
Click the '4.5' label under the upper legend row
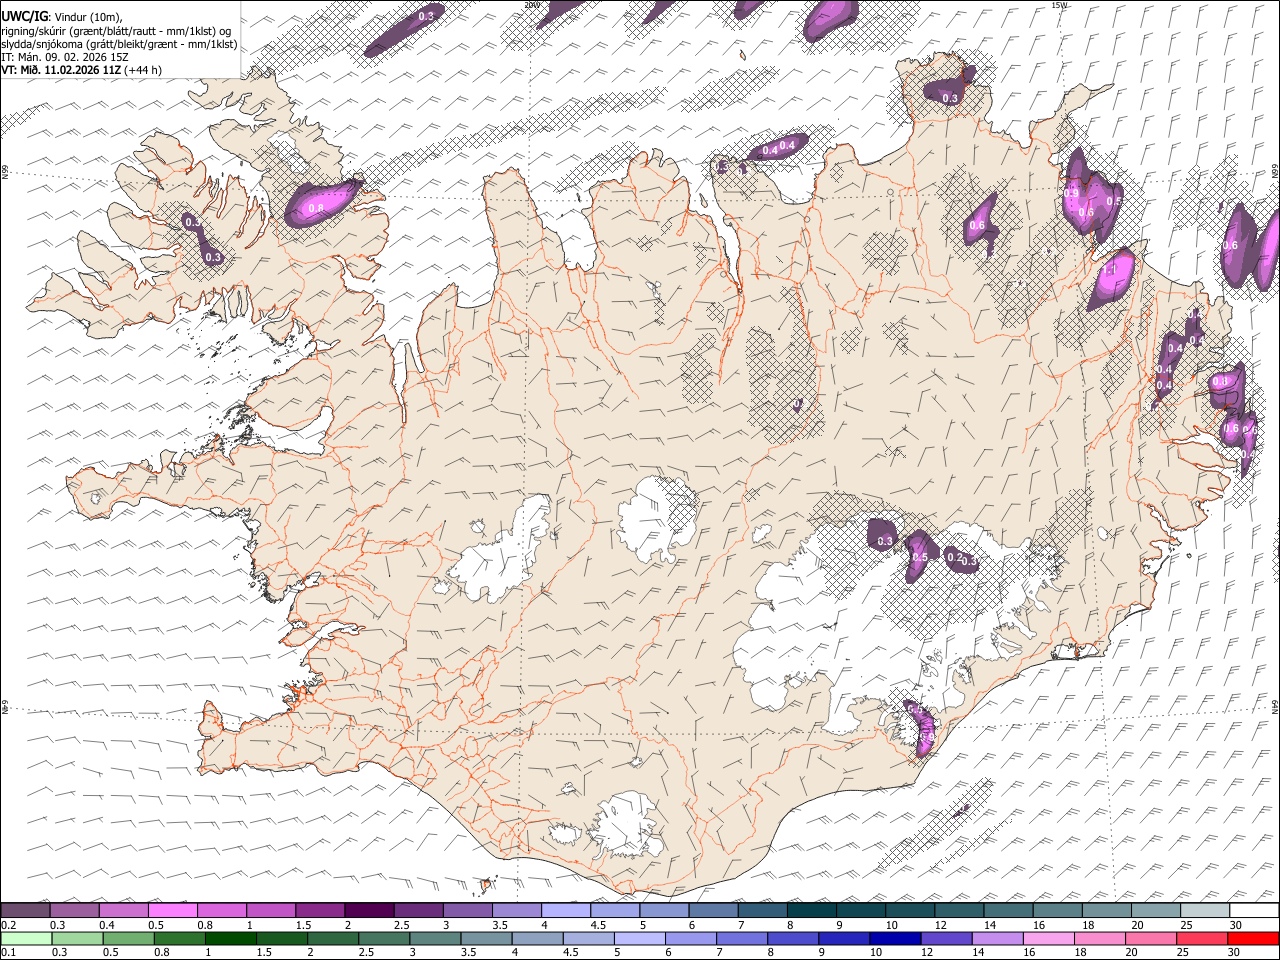pyautogui.click(x=598, y=925)
